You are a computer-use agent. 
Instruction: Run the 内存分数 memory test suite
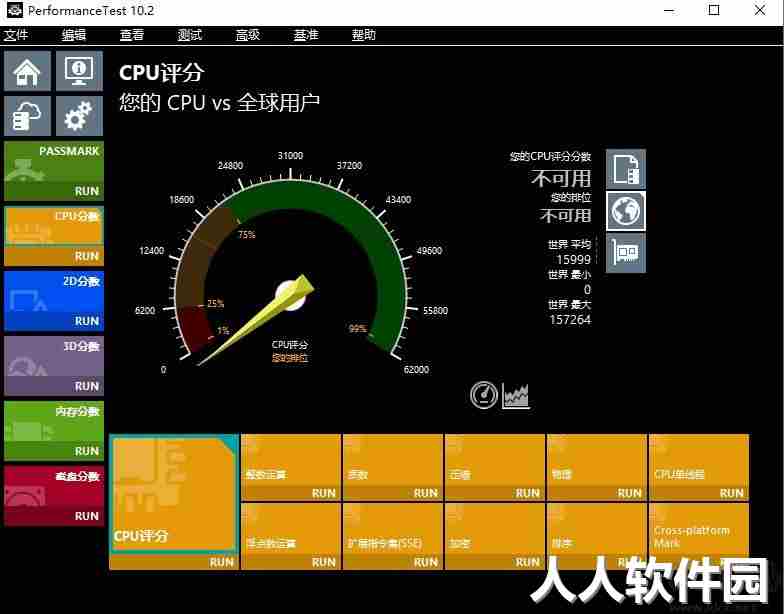87,451
